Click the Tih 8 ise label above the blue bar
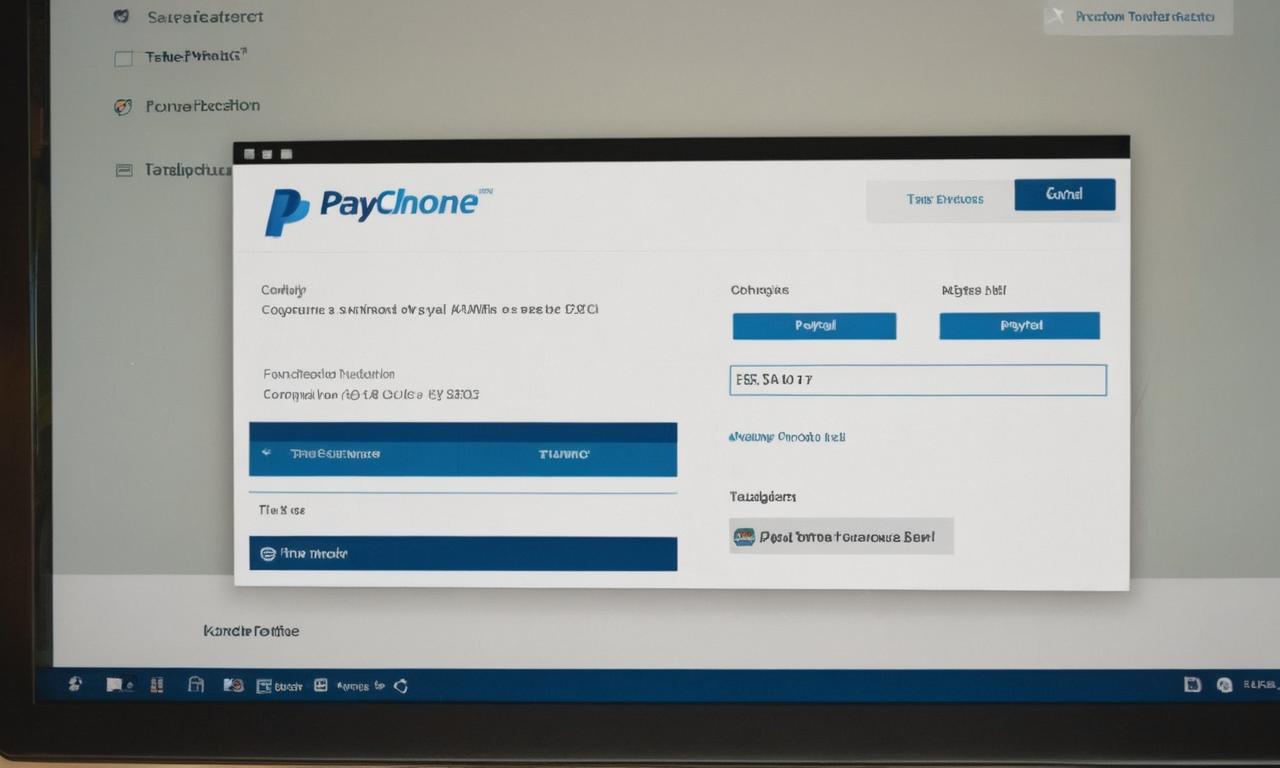The width and height of the screenshot is (1280, 768). click(x=282, y=510)
